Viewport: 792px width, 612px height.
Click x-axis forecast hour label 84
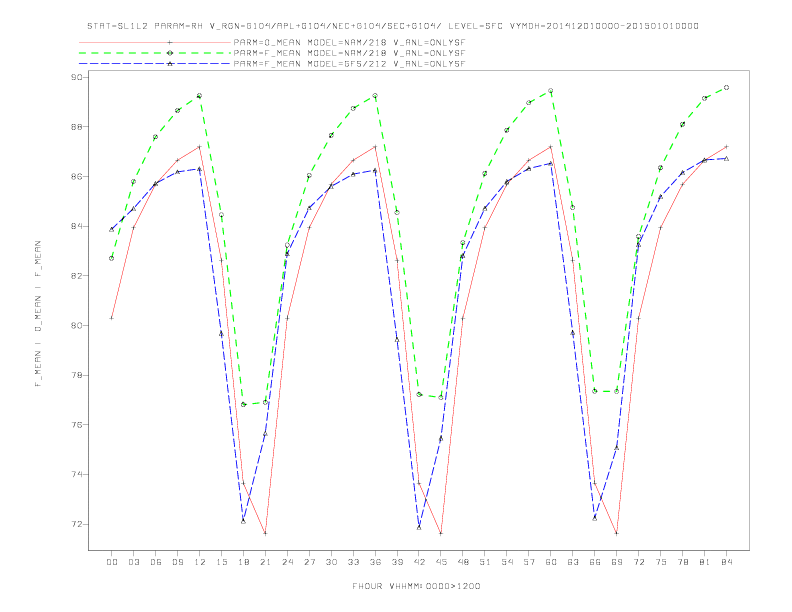click(x=727, y=562)
